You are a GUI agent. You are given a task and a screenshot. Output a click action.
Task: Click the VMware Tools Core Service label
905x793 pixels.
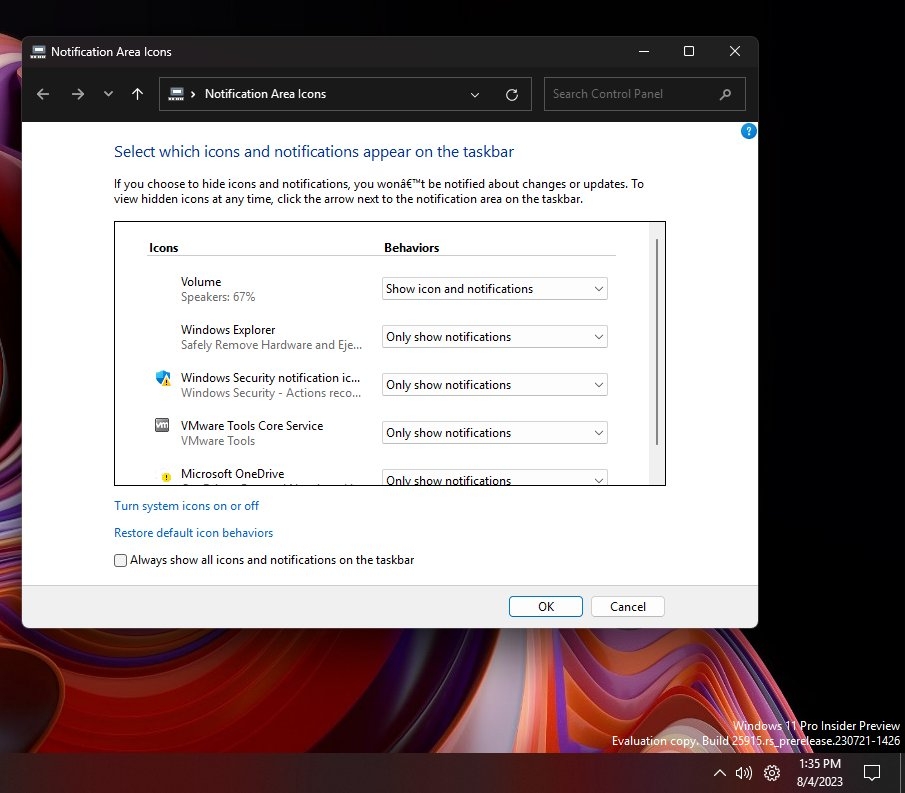[252, 425]
